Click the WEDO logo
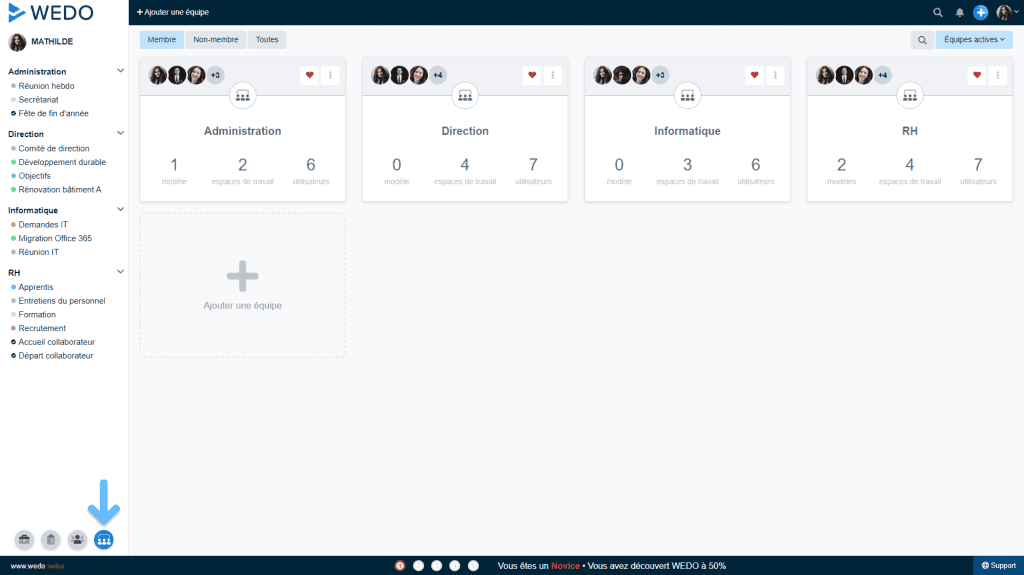 click(51, 12)
